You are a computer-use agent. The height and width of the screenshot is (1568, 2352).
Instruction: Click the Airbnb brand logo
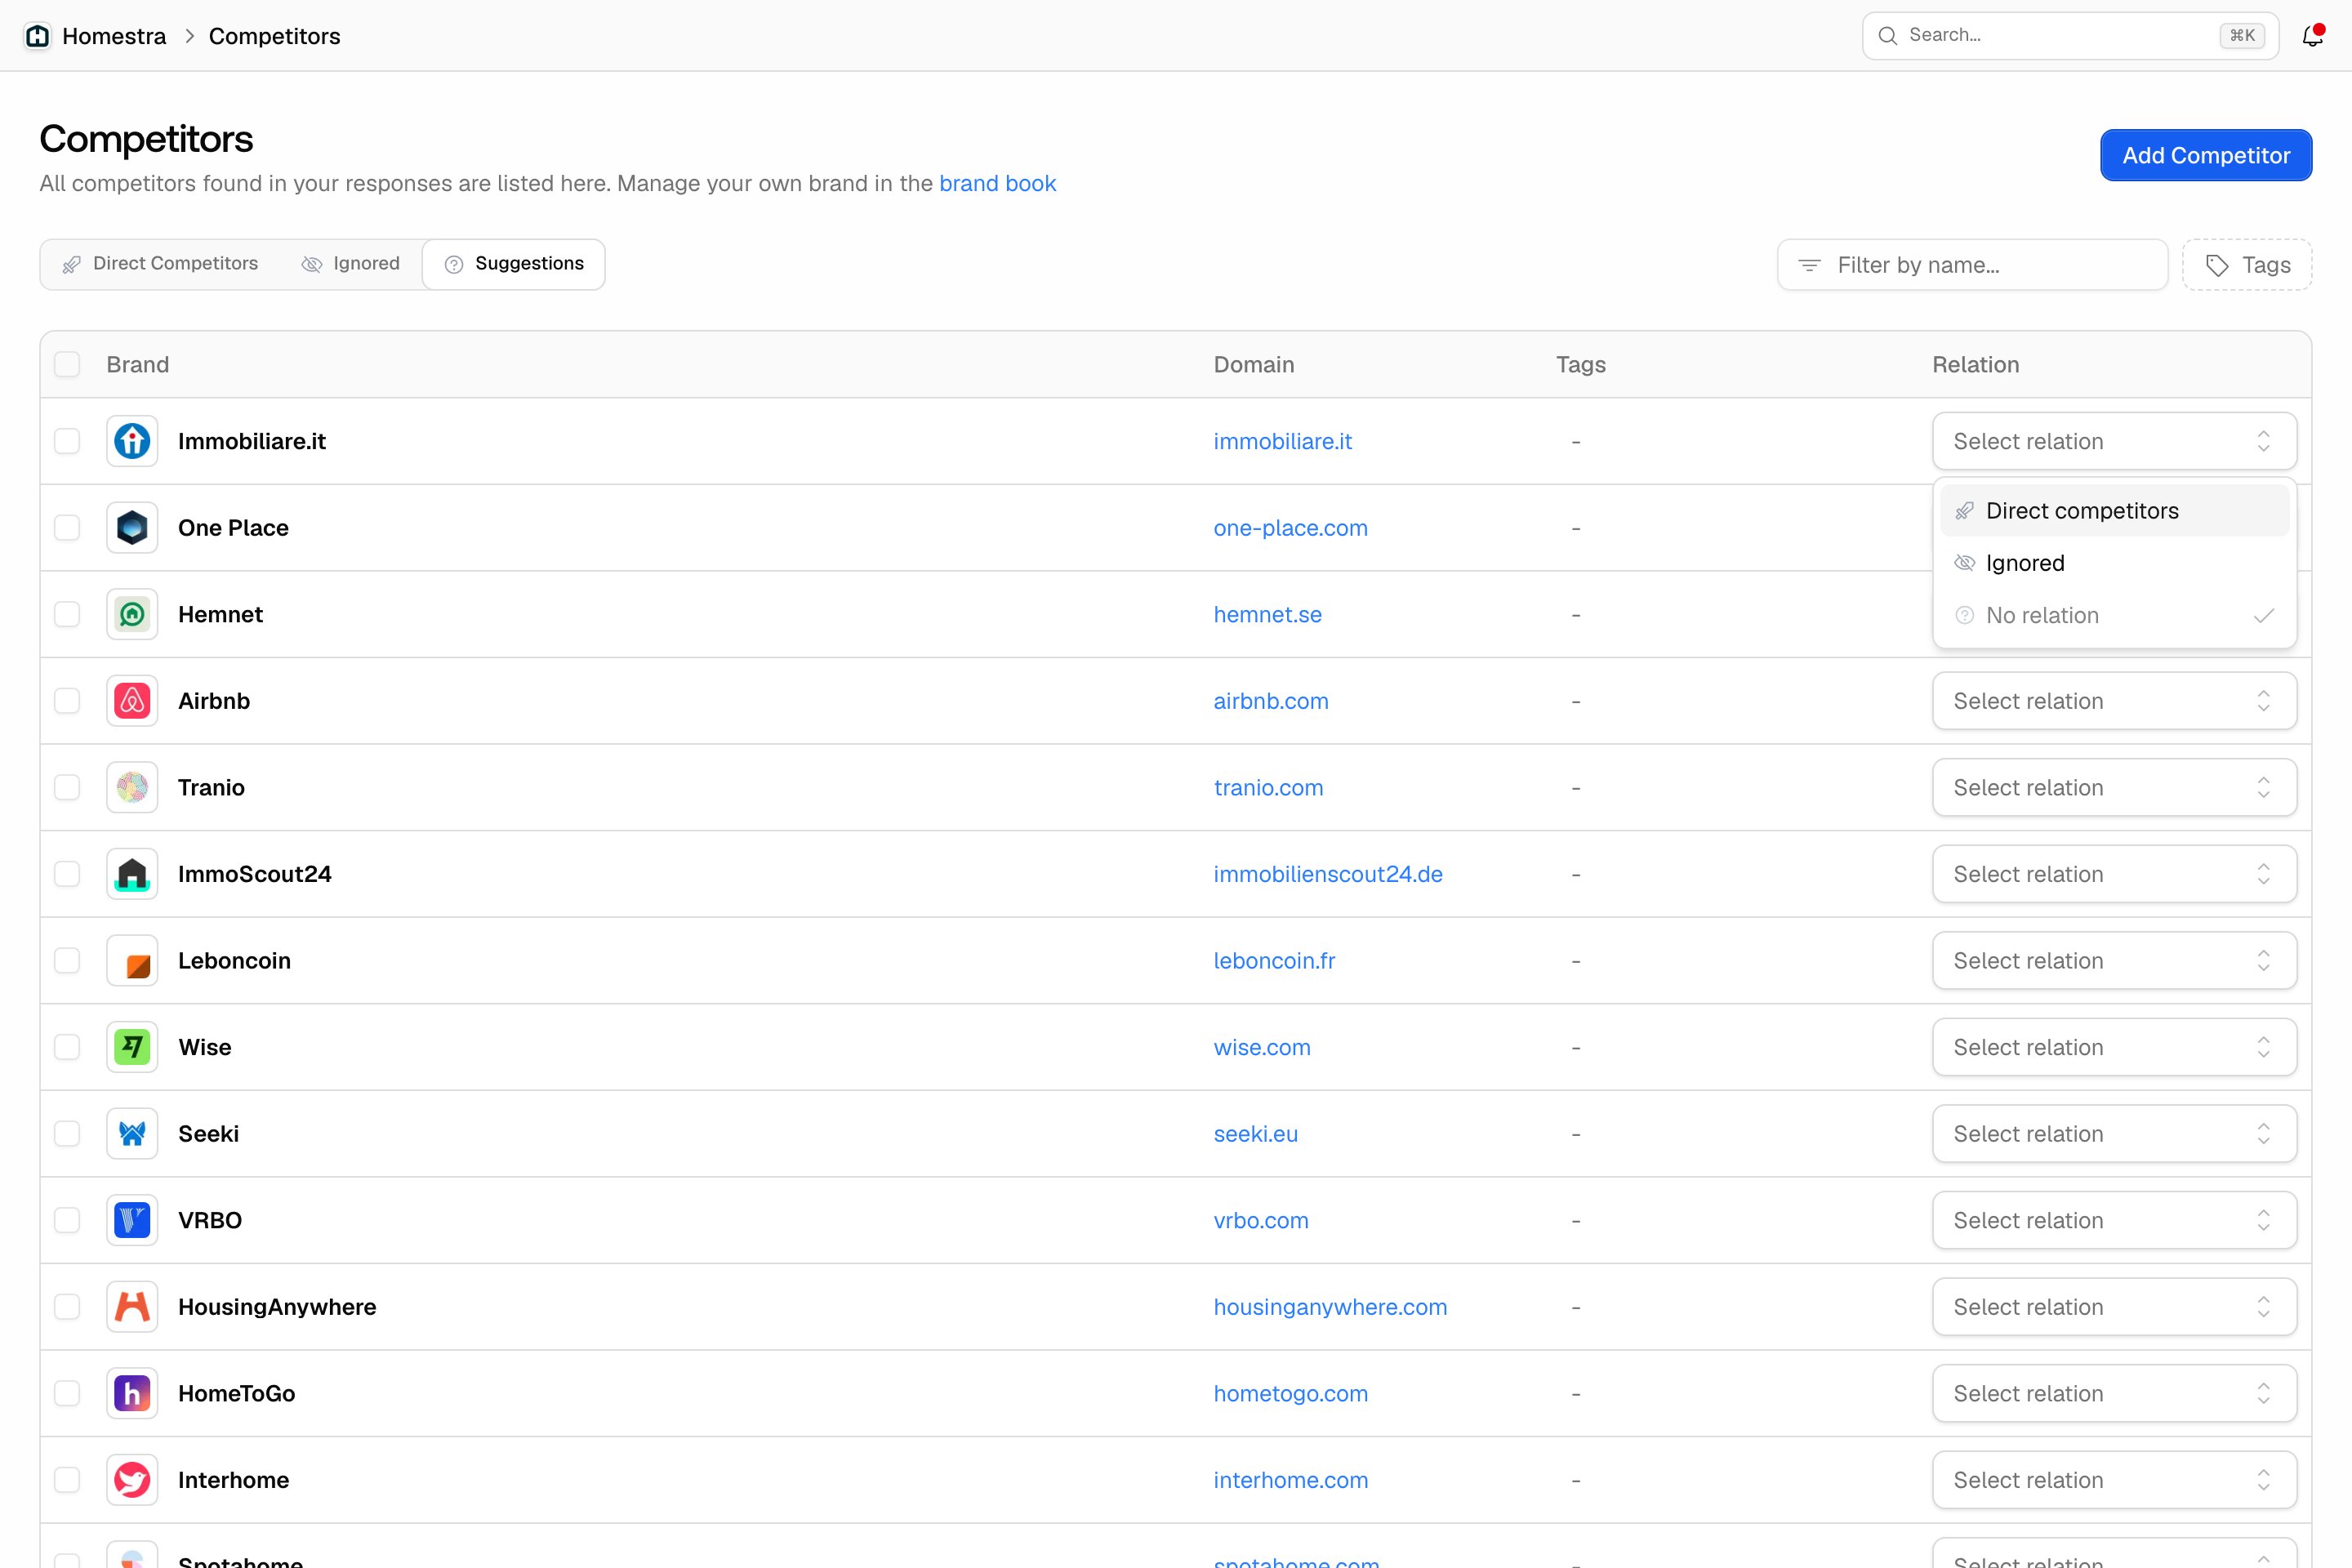click(x=132, y=701)
